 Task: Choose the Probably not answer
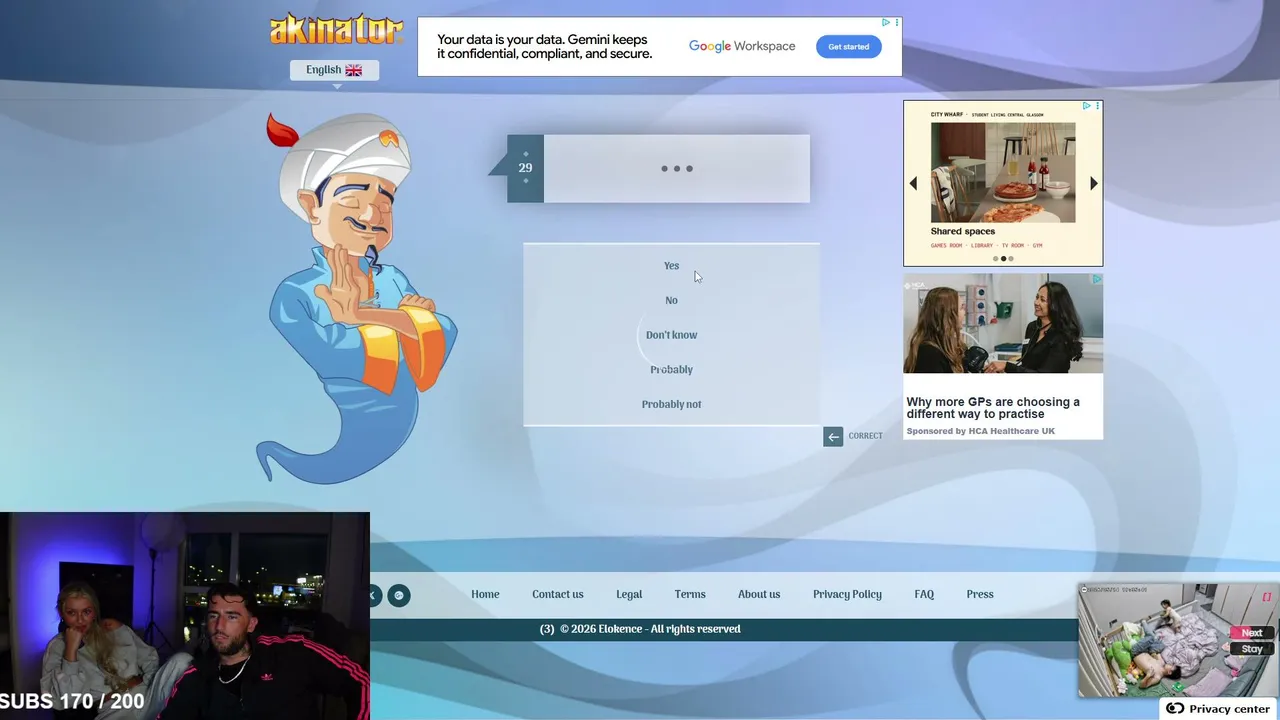click(671, 404)
